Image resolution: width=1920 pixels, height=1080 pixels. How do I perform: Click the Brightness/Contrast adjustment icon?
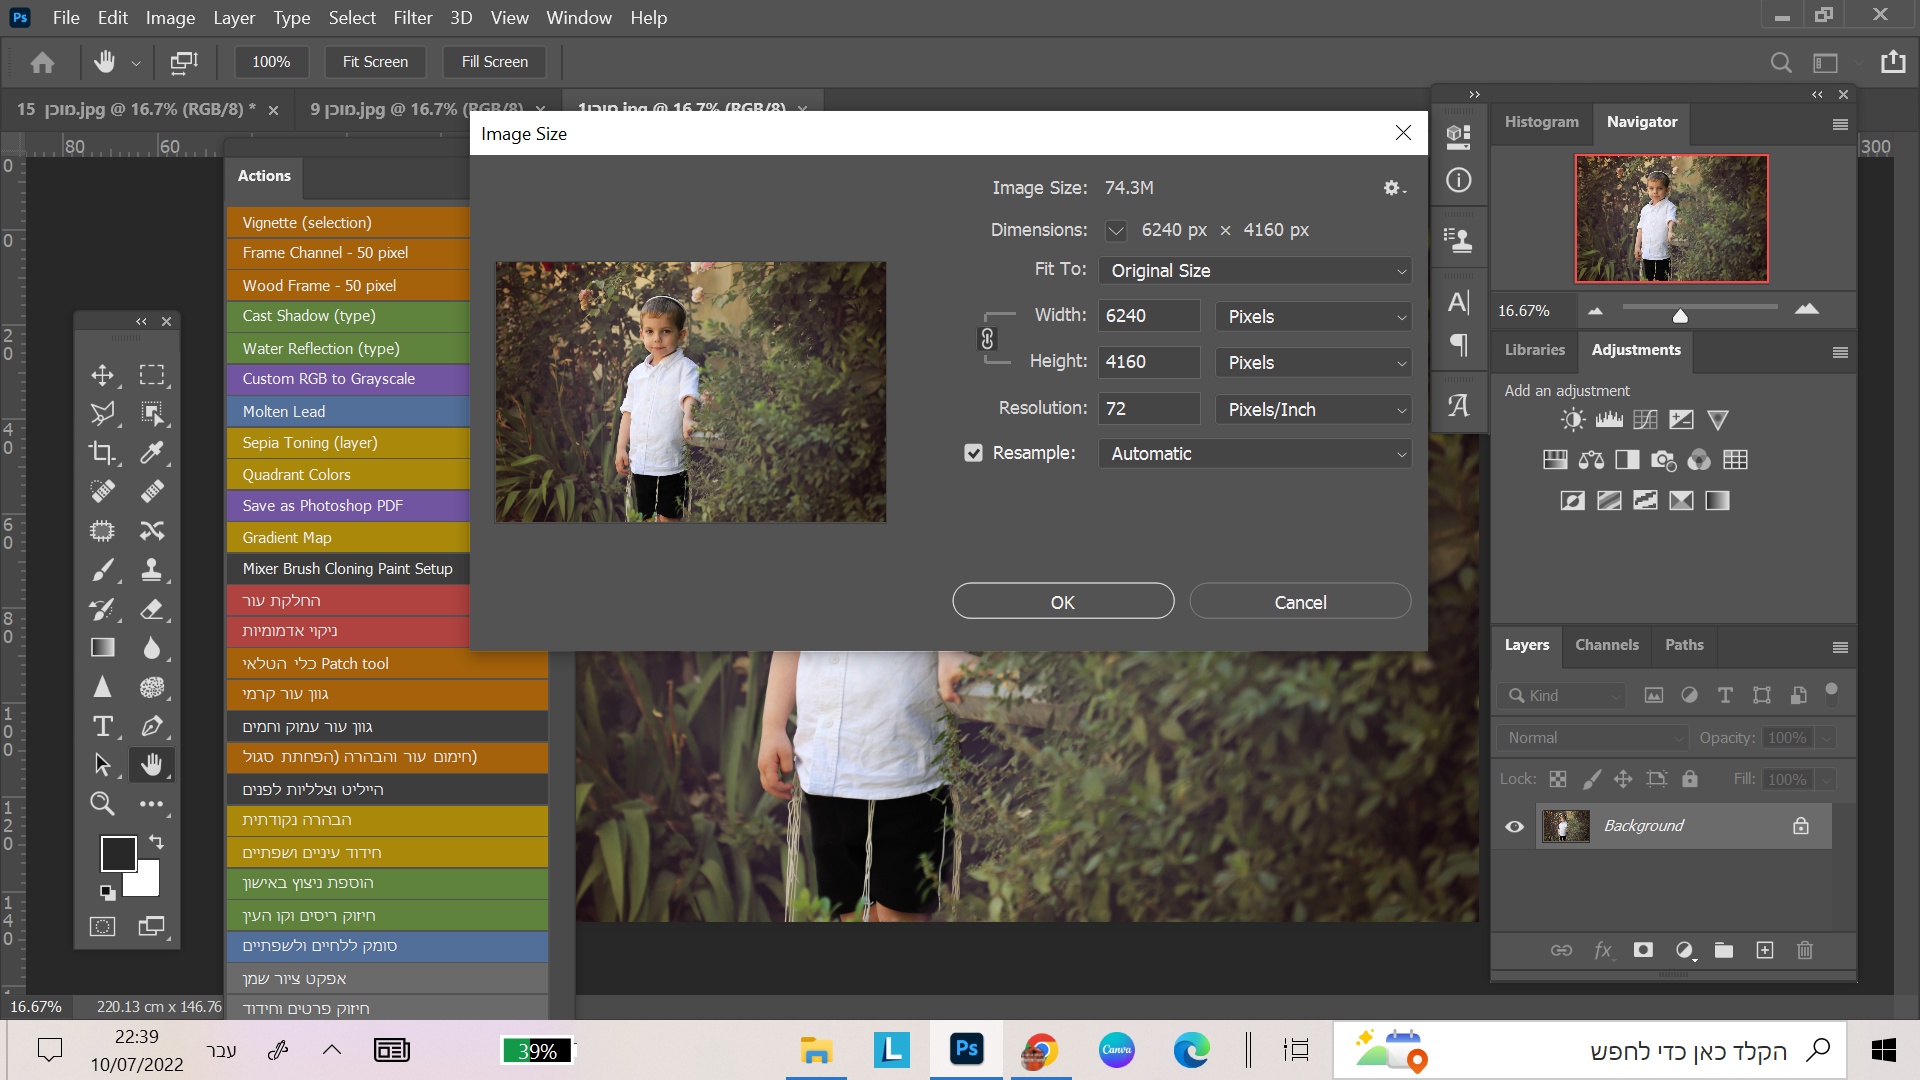(1573, 420)
